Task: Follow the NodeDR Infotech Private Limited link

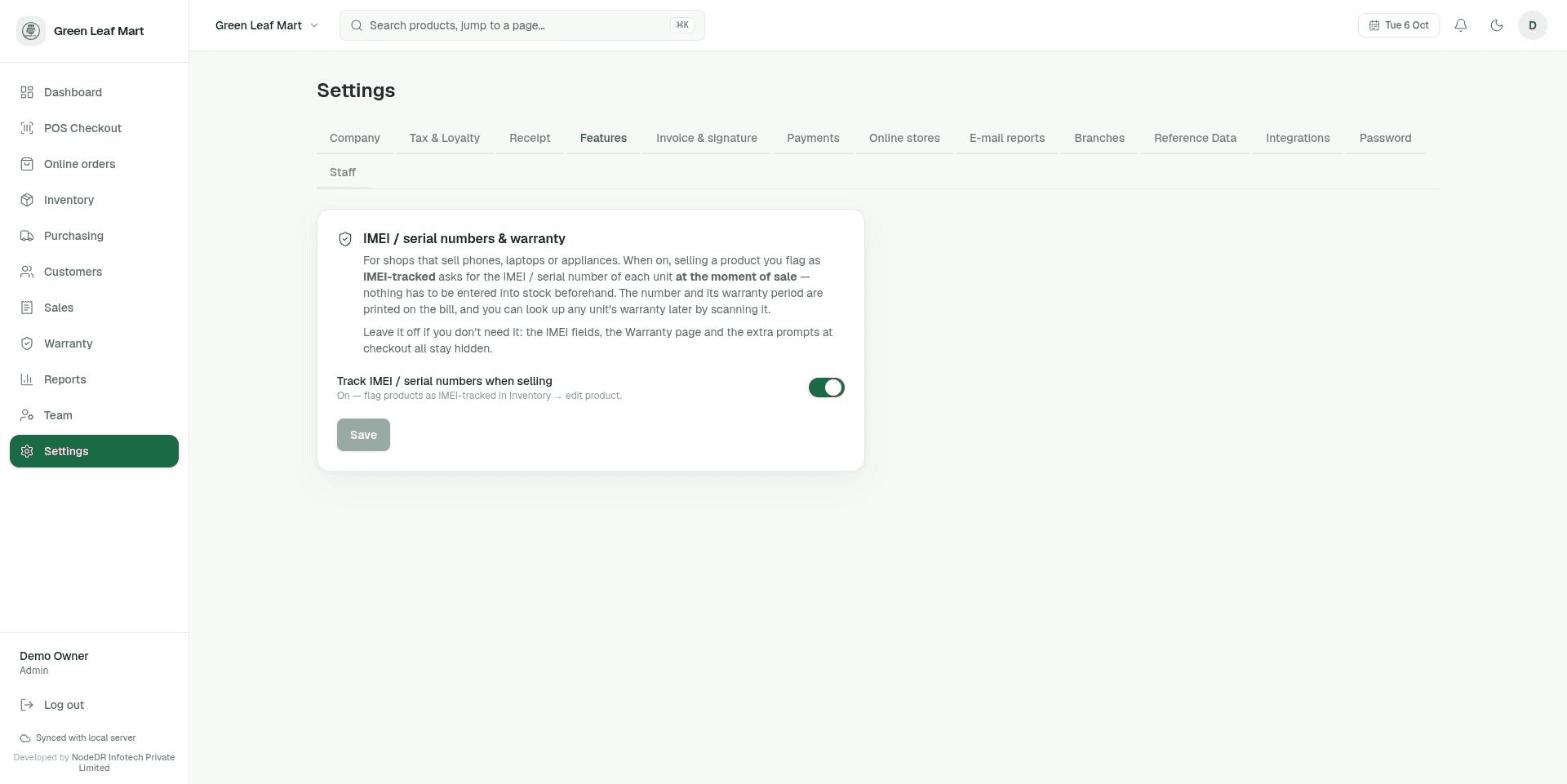Action: [123, 762]
